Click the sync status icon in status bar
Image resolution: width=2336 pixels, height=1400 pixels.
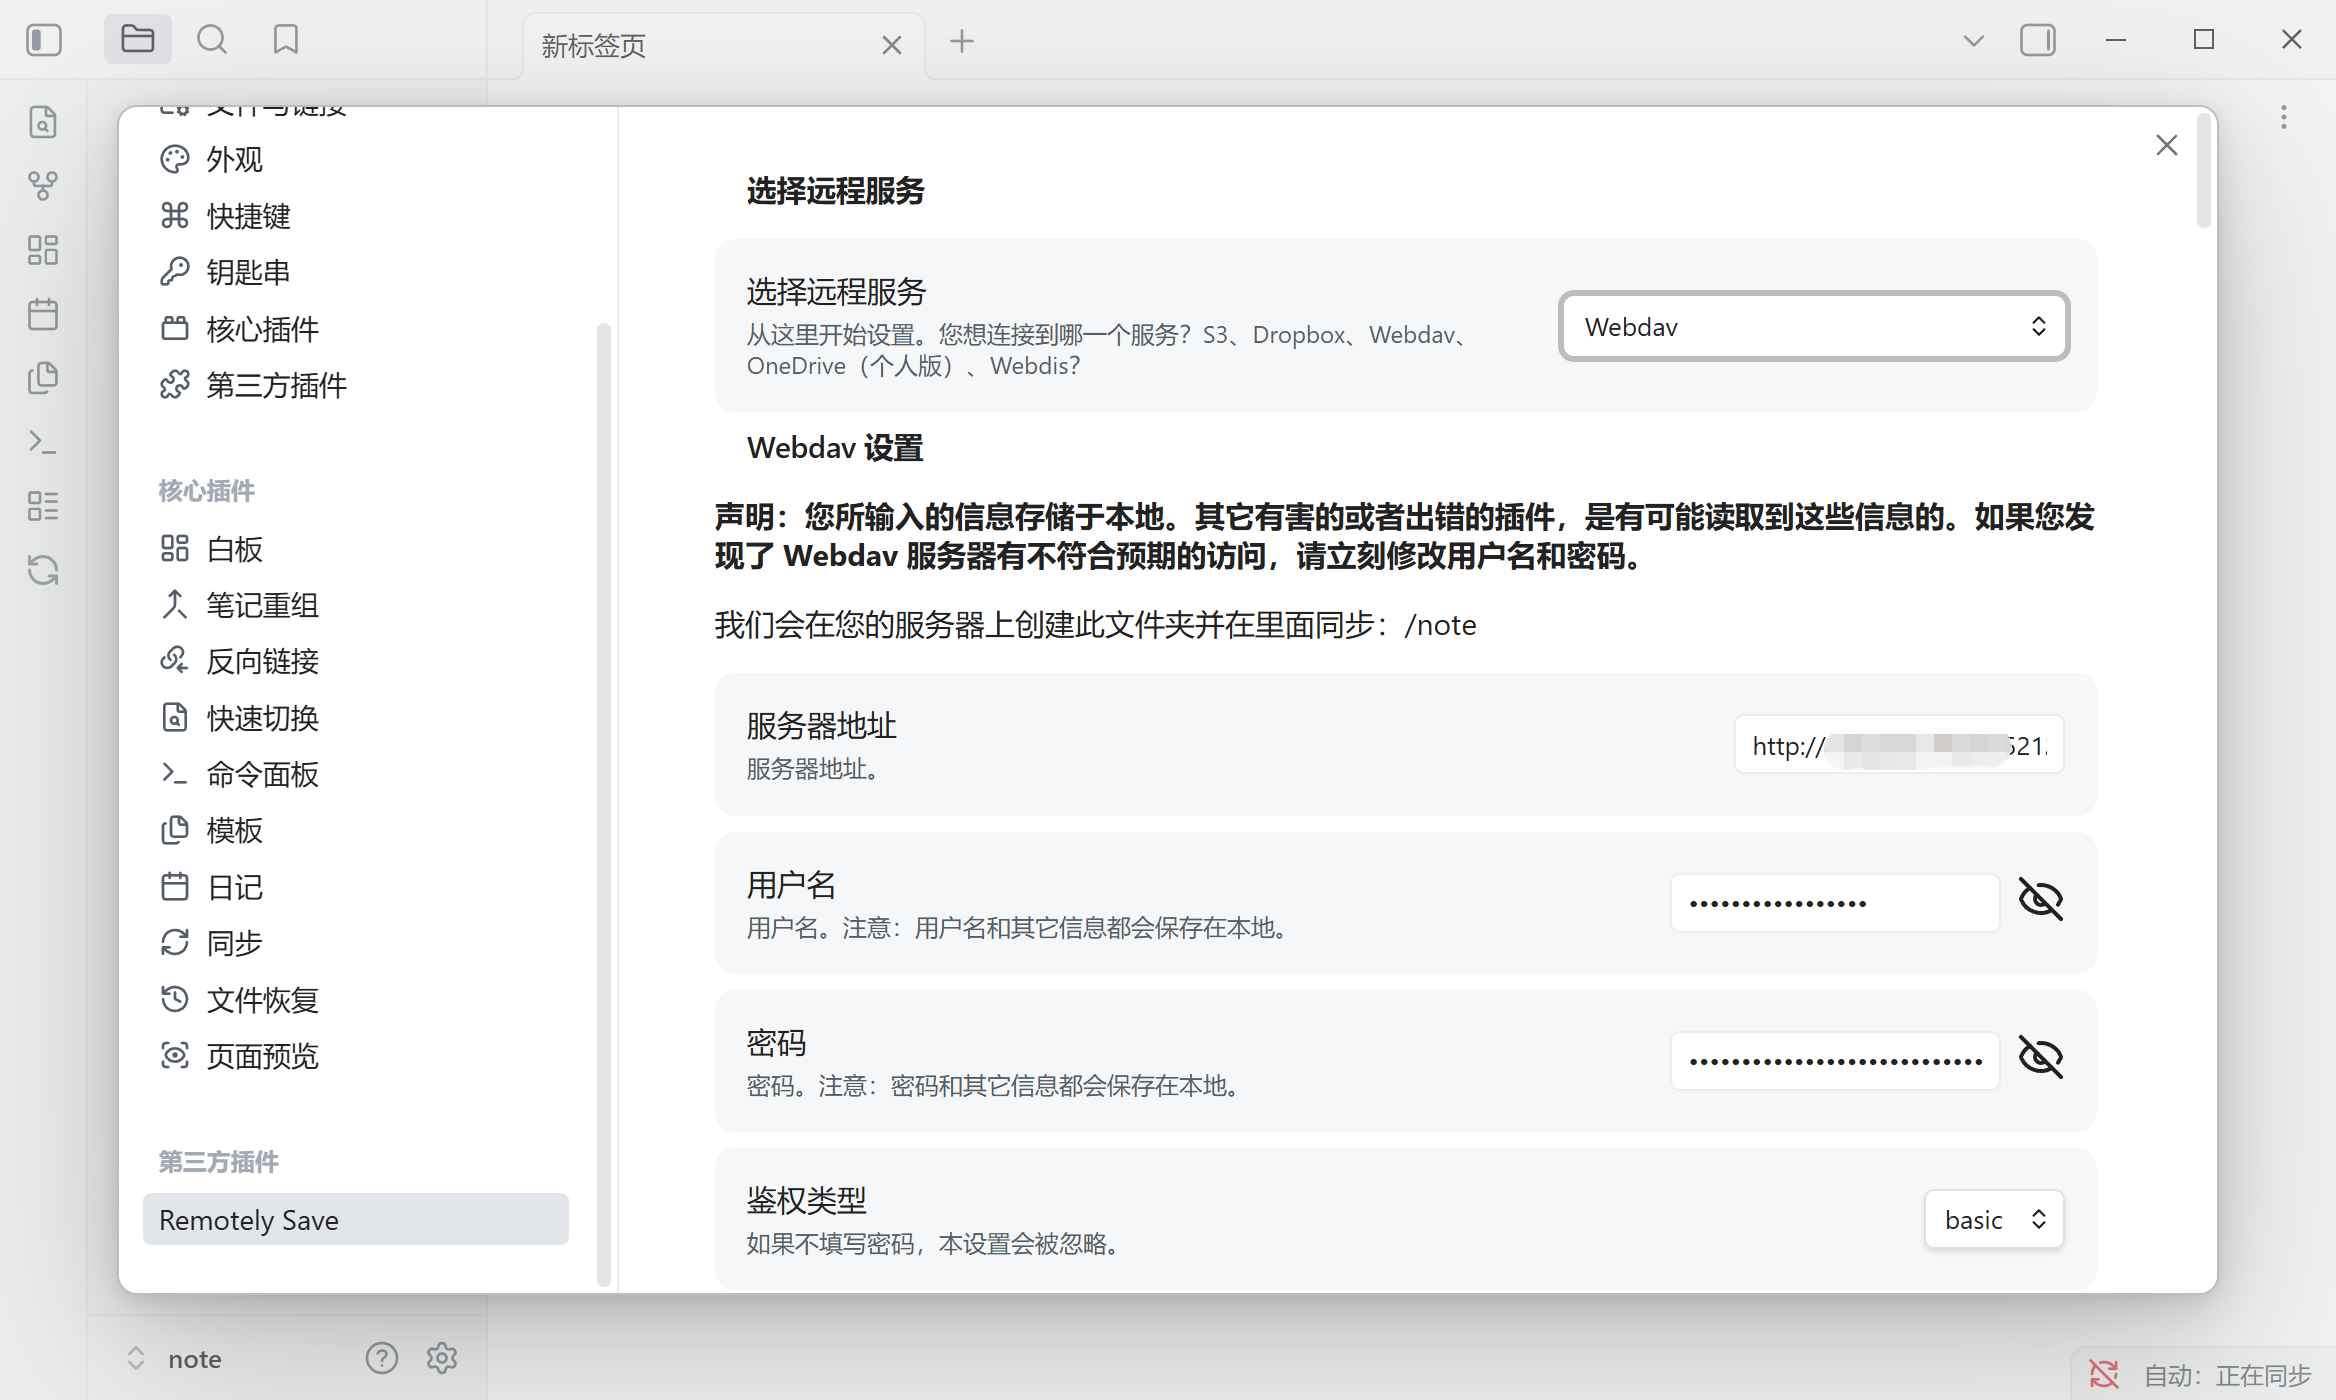click(2104, 1375)
